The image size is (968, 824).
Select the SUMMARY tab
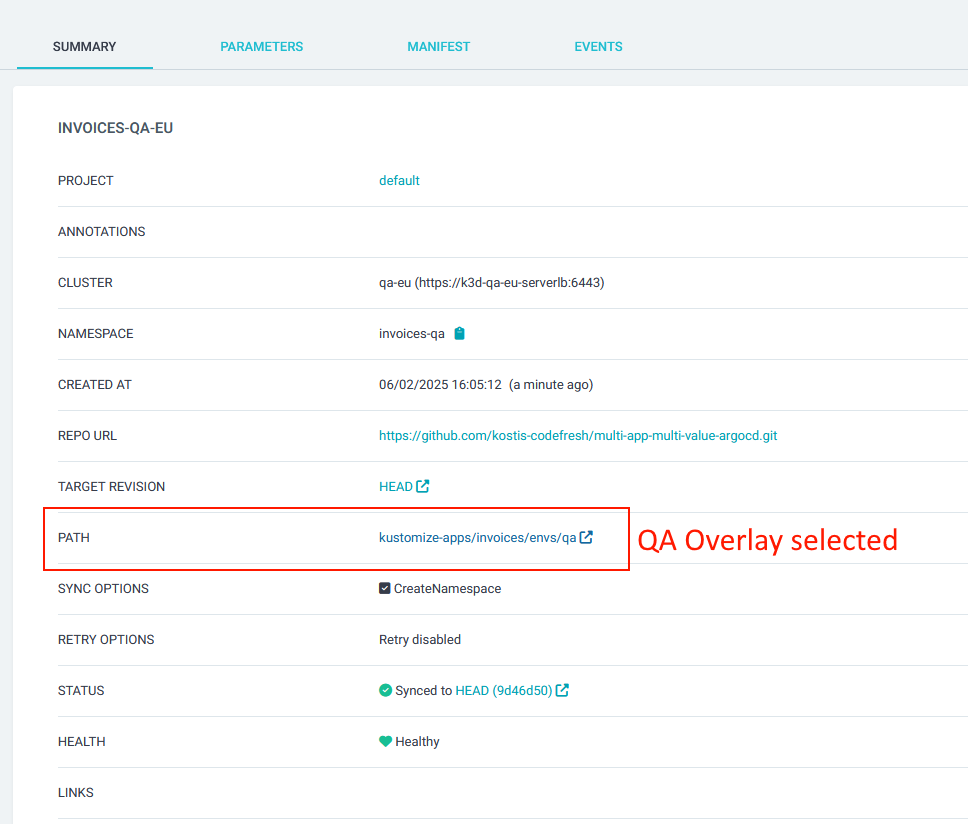84,46
